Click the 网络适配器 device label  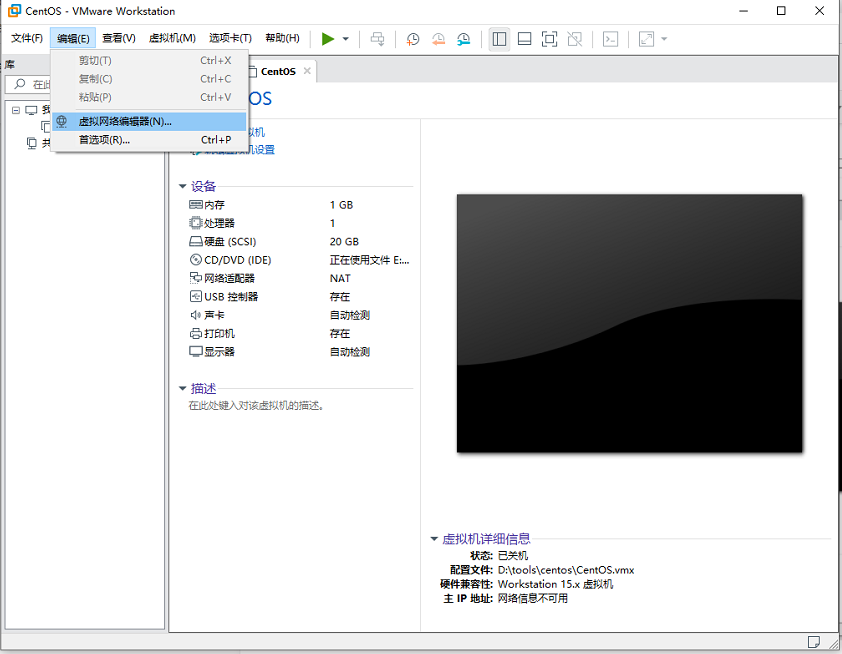229,278
